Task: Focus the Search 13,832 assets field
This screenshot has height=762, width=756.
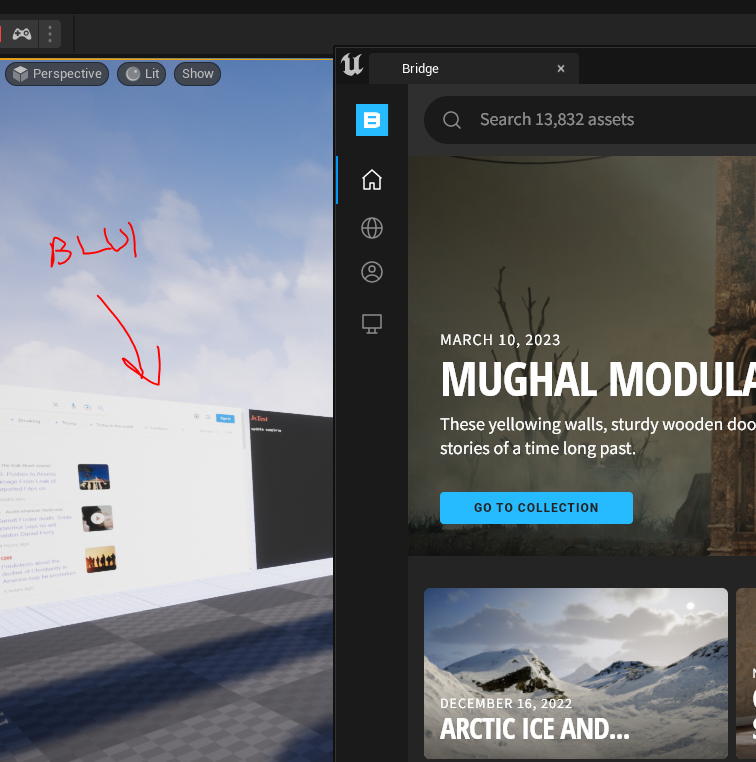Action: [590, 120]
